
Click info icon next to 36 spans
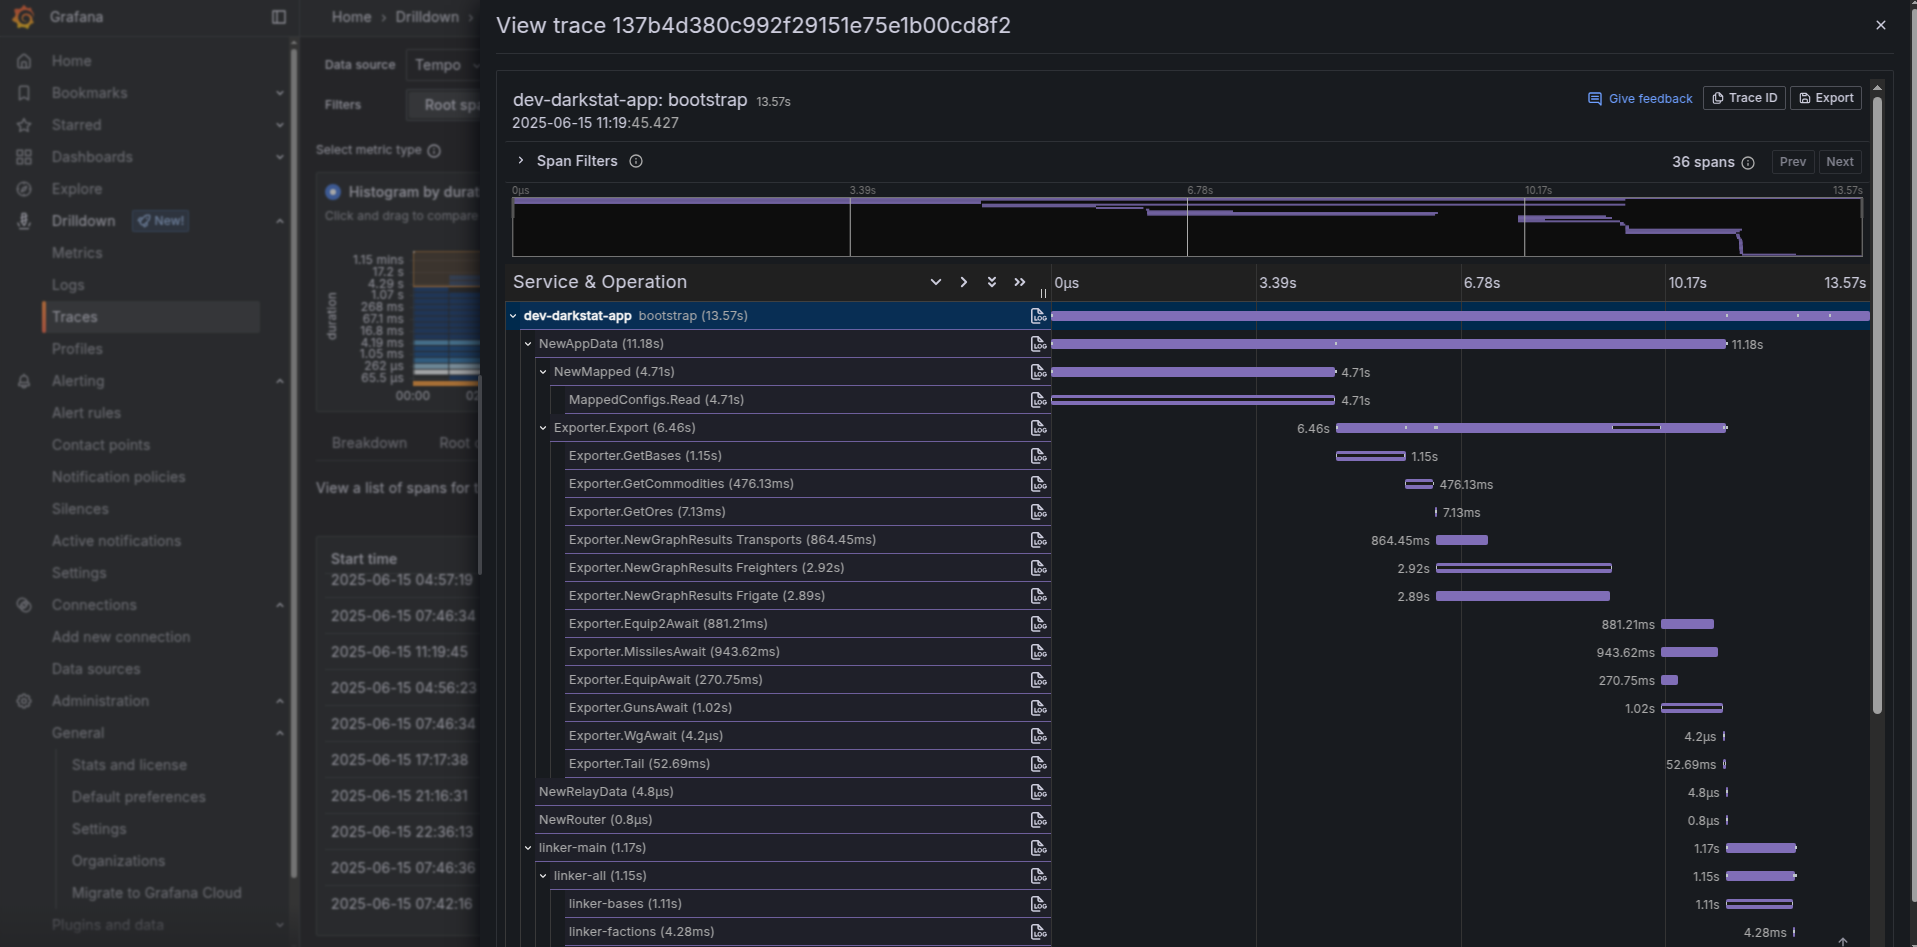(x=1748, y=163)
